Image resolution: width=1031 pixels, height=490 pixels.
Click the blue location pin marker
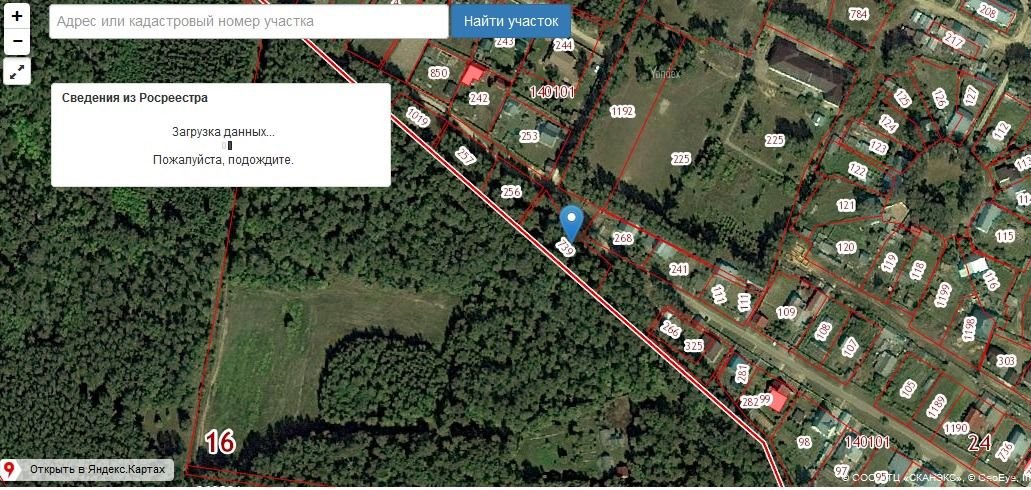[571, 224]
